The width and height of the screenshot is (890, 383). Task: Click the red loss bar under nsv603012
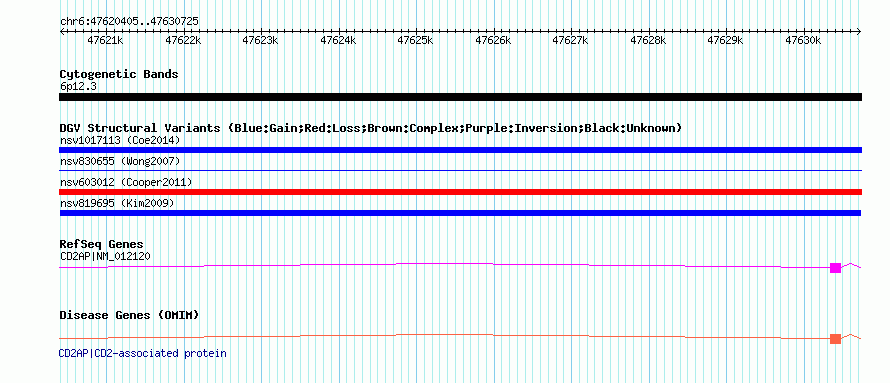460,192
